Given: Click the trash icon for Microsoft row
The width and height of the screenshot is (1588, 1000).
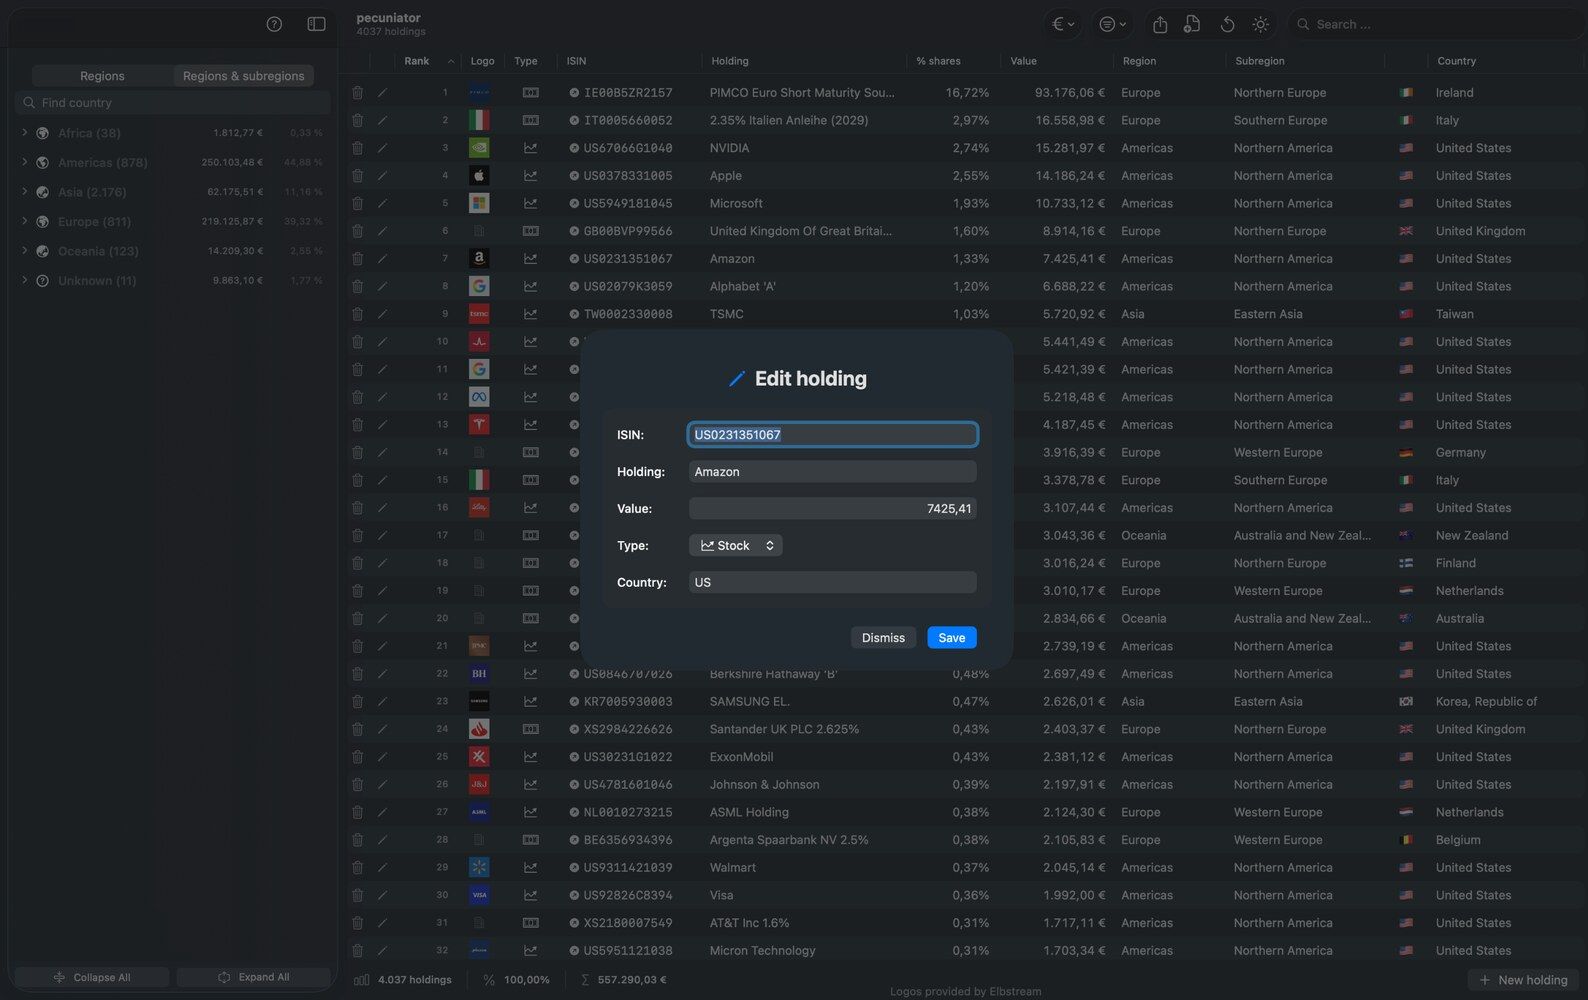Looking at the screenshot, I should [357, 203].
